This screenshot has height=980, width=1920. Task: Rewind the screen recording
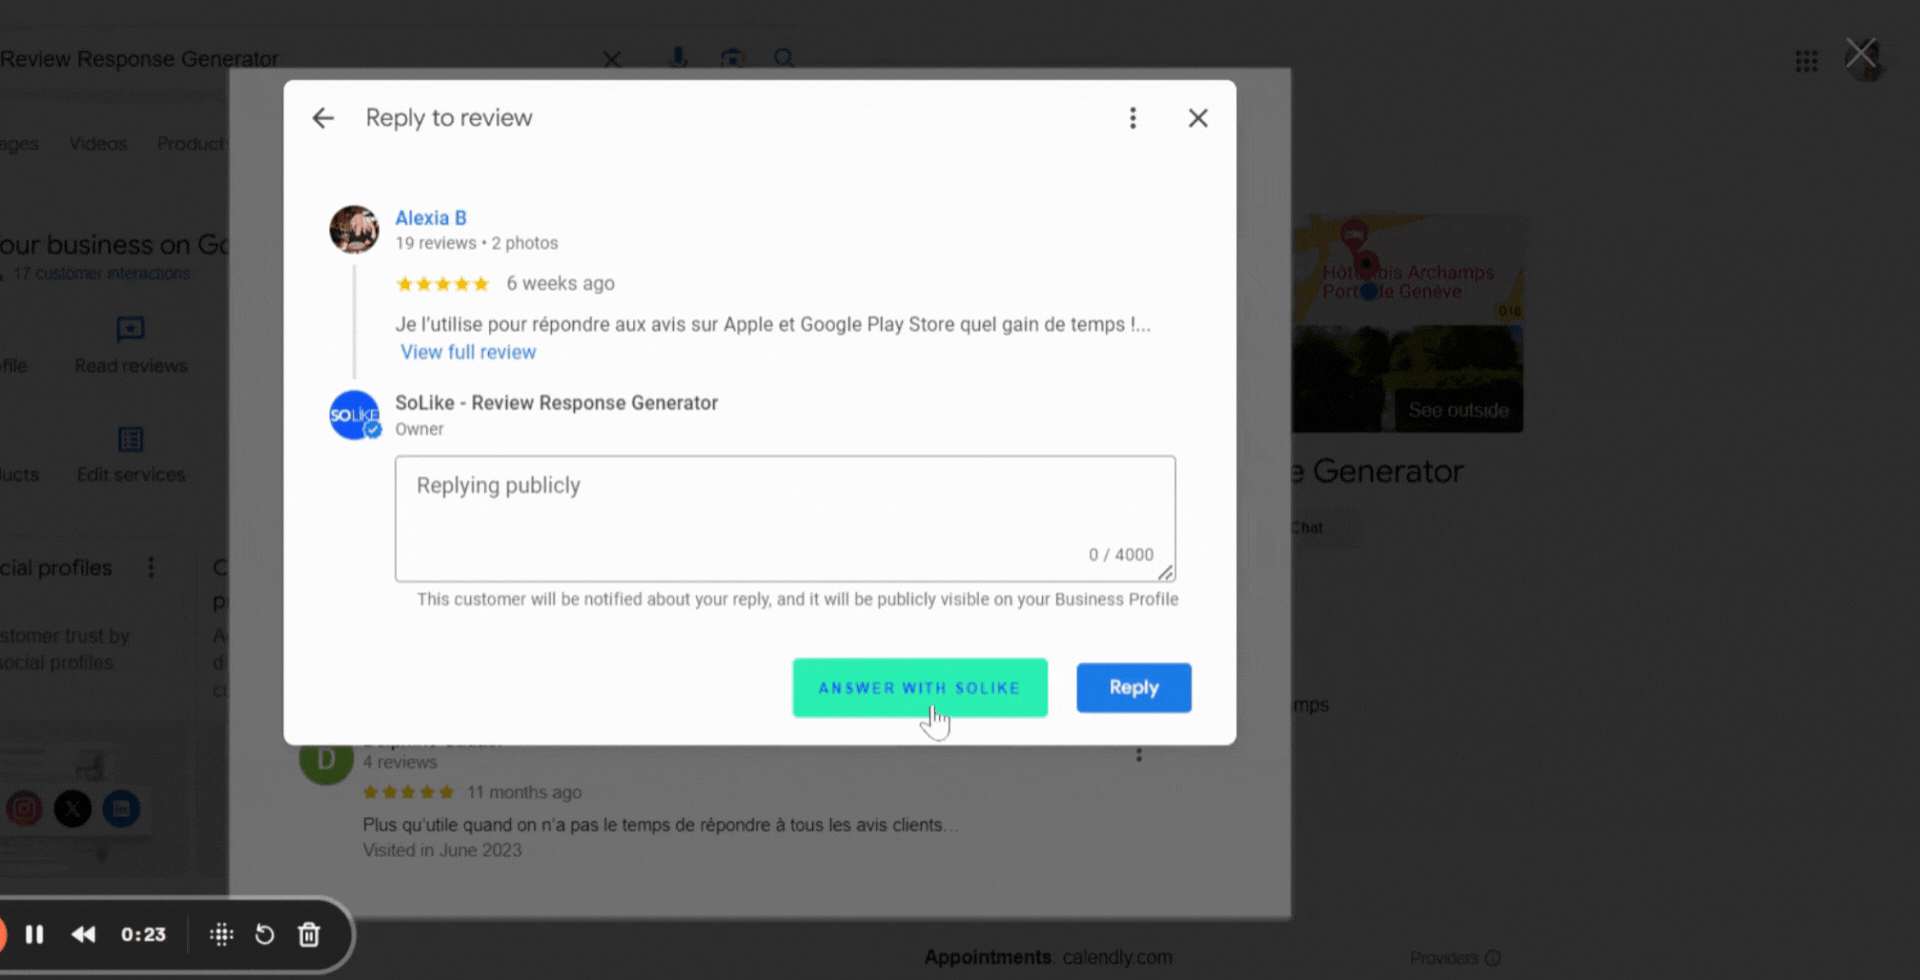pyautogui.click(x=84, y=934)
